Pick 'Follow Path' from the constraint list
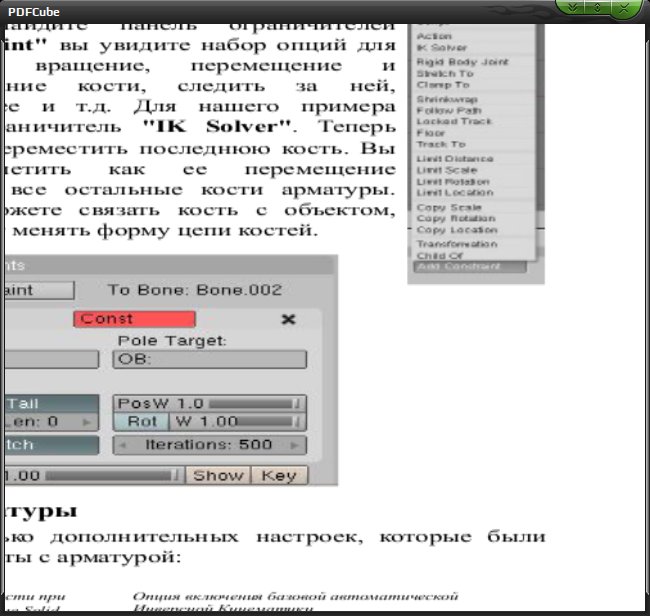This screenshot has width=650, height=616. pos(449,111)
